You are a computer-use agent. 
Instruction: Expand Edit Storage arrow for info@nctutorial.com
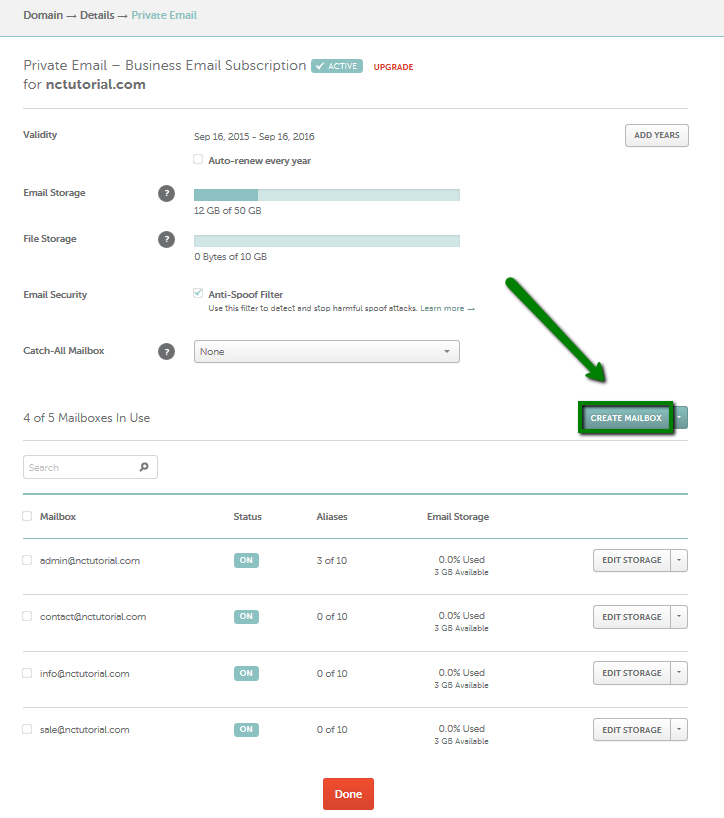pyautogui.click(x=679, y=673)
